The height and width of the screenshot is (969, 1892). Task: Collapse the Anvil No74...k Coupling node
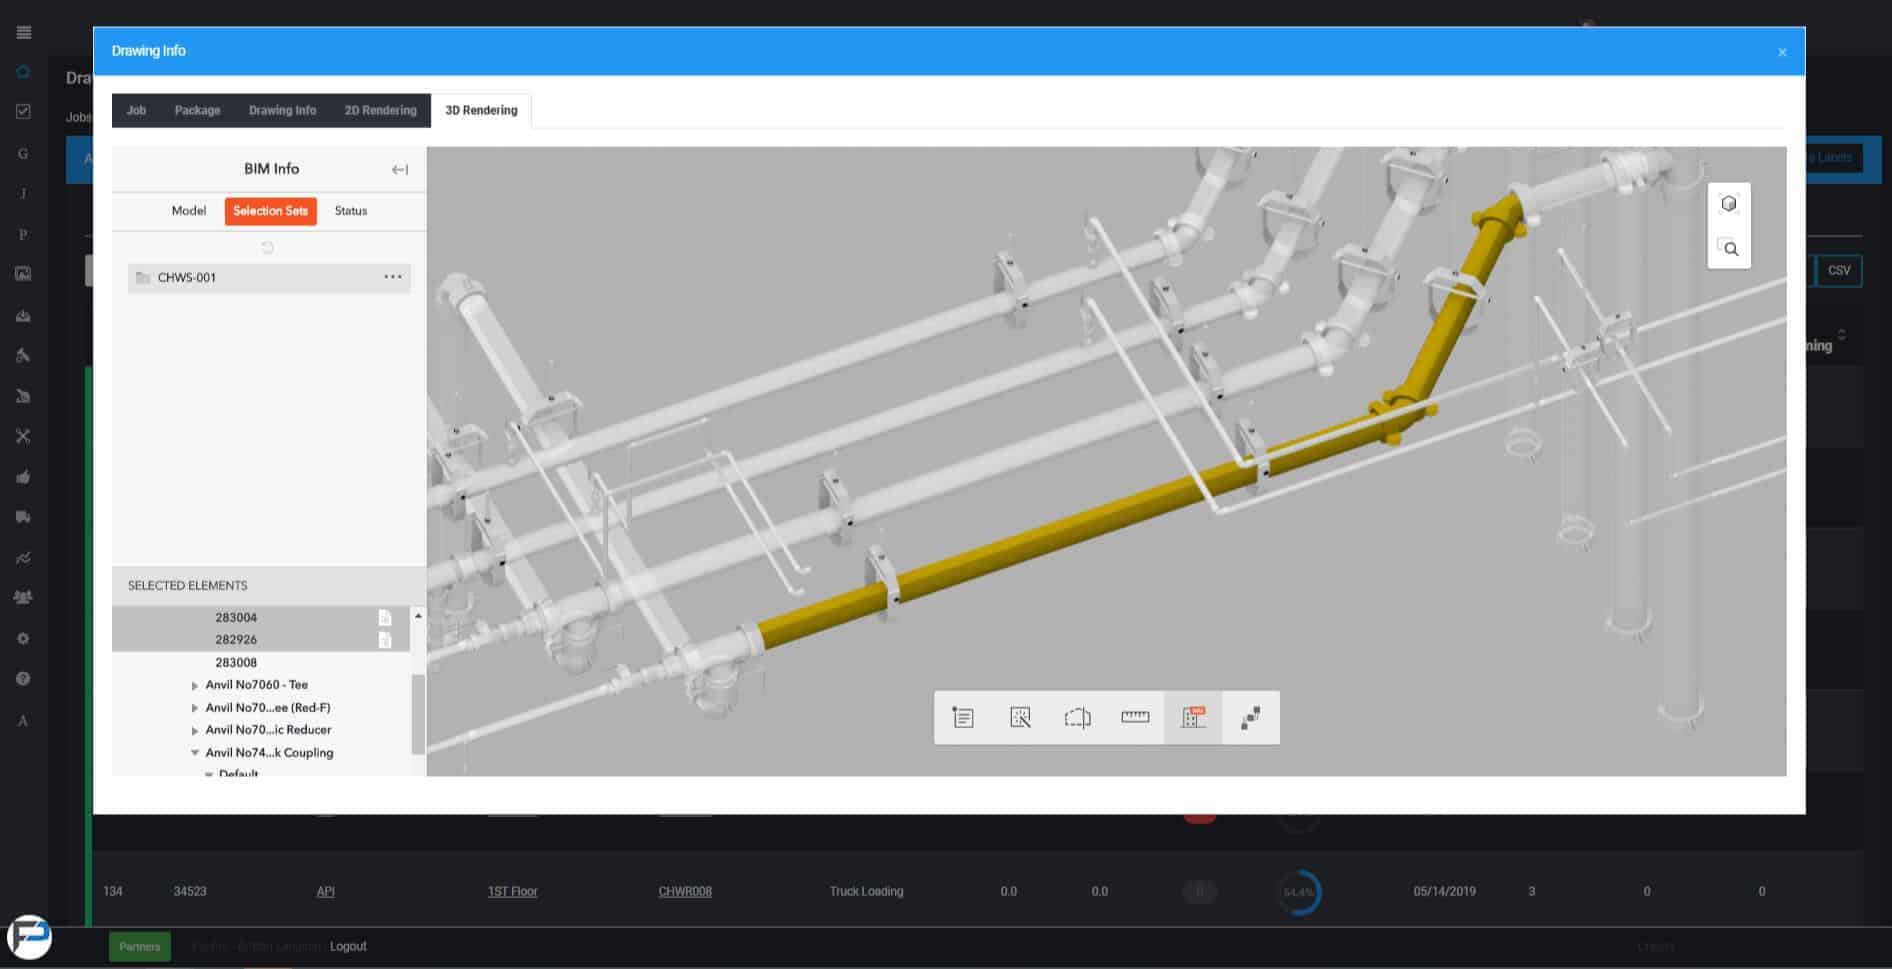195,753
